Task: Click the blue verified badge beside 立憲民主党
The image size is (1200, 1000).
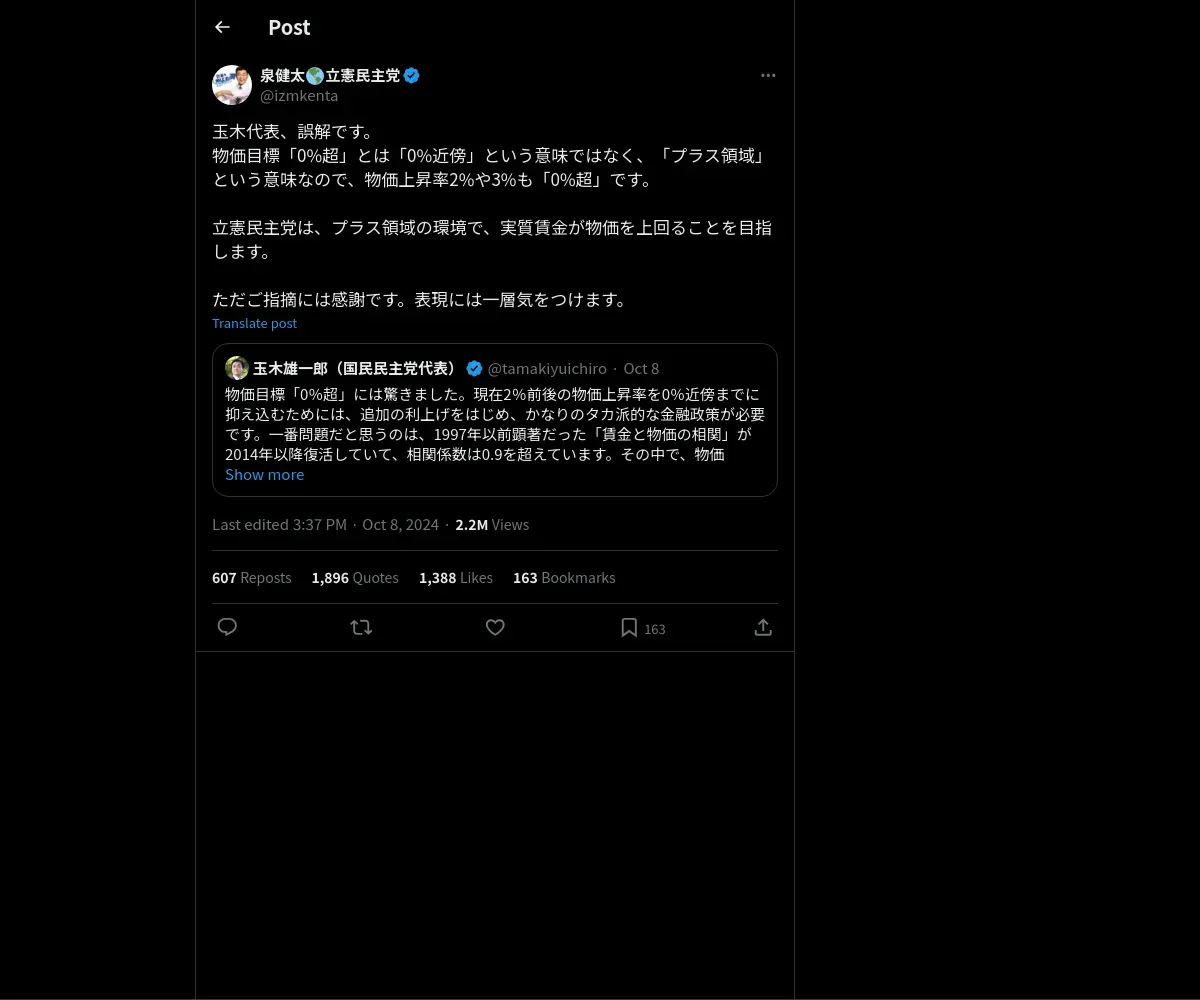Action: pos(412,75)
